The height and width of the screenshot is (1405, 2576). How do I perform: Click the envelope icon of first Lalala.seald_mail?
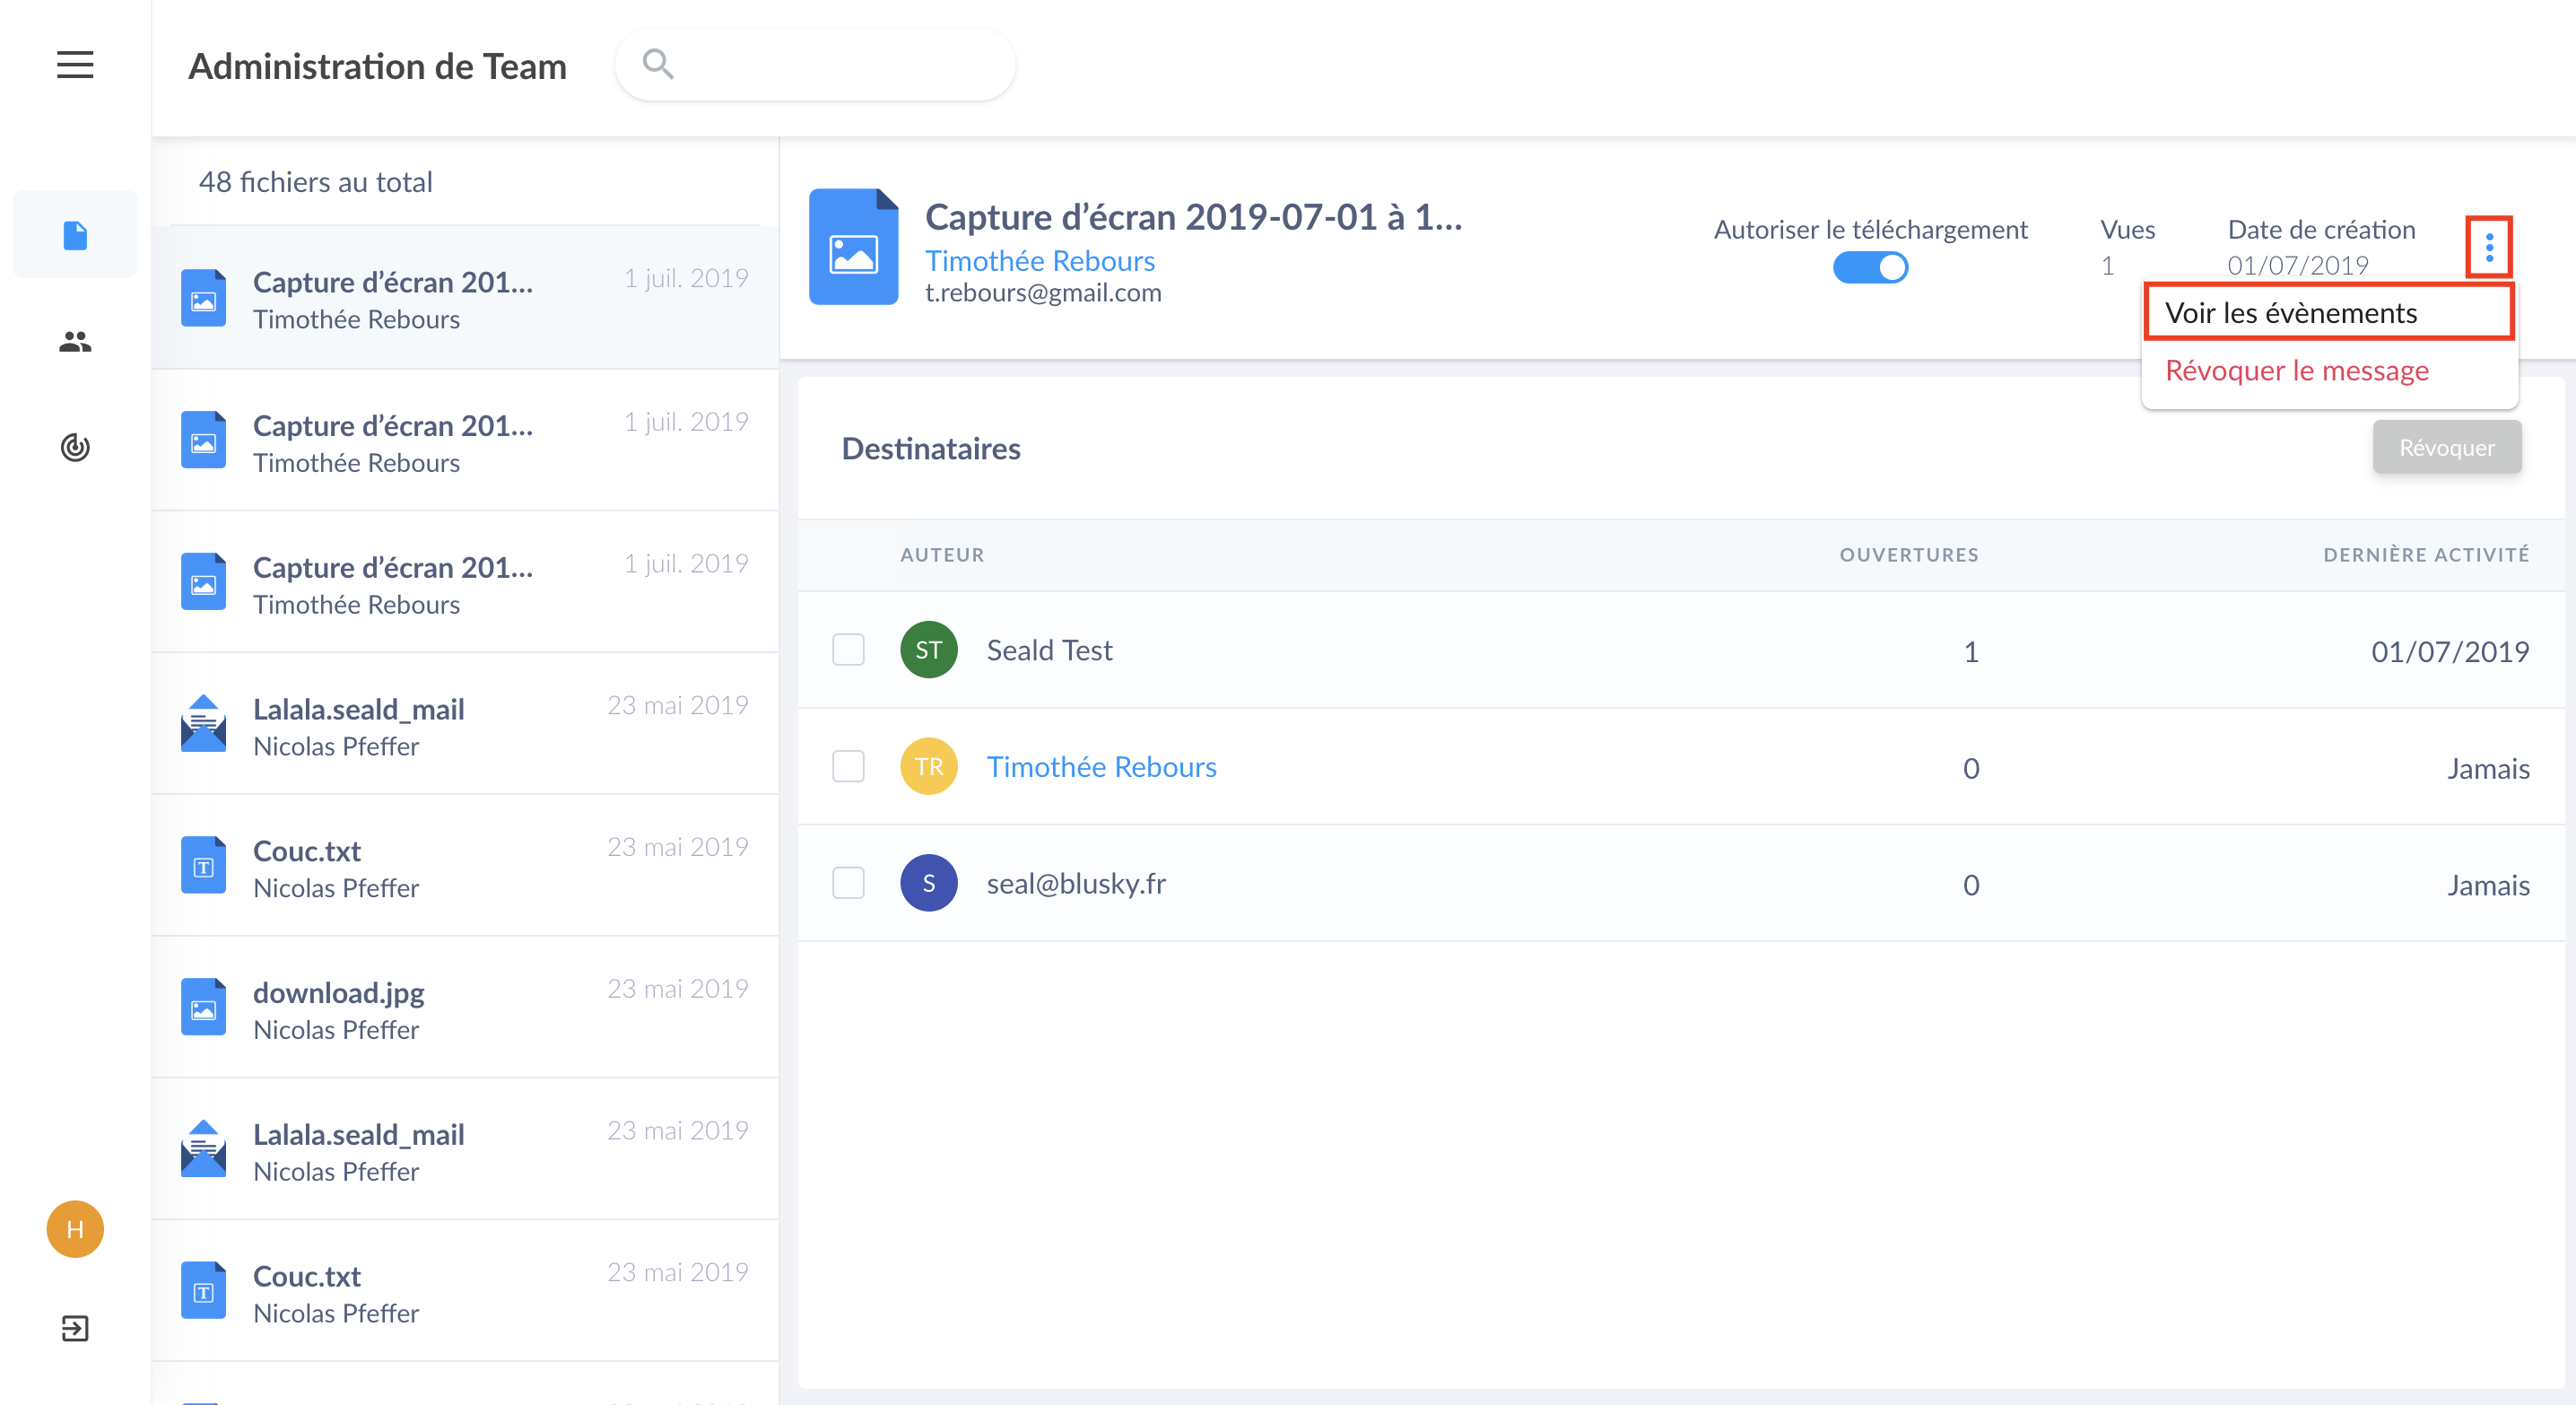[x=203, y=723]
